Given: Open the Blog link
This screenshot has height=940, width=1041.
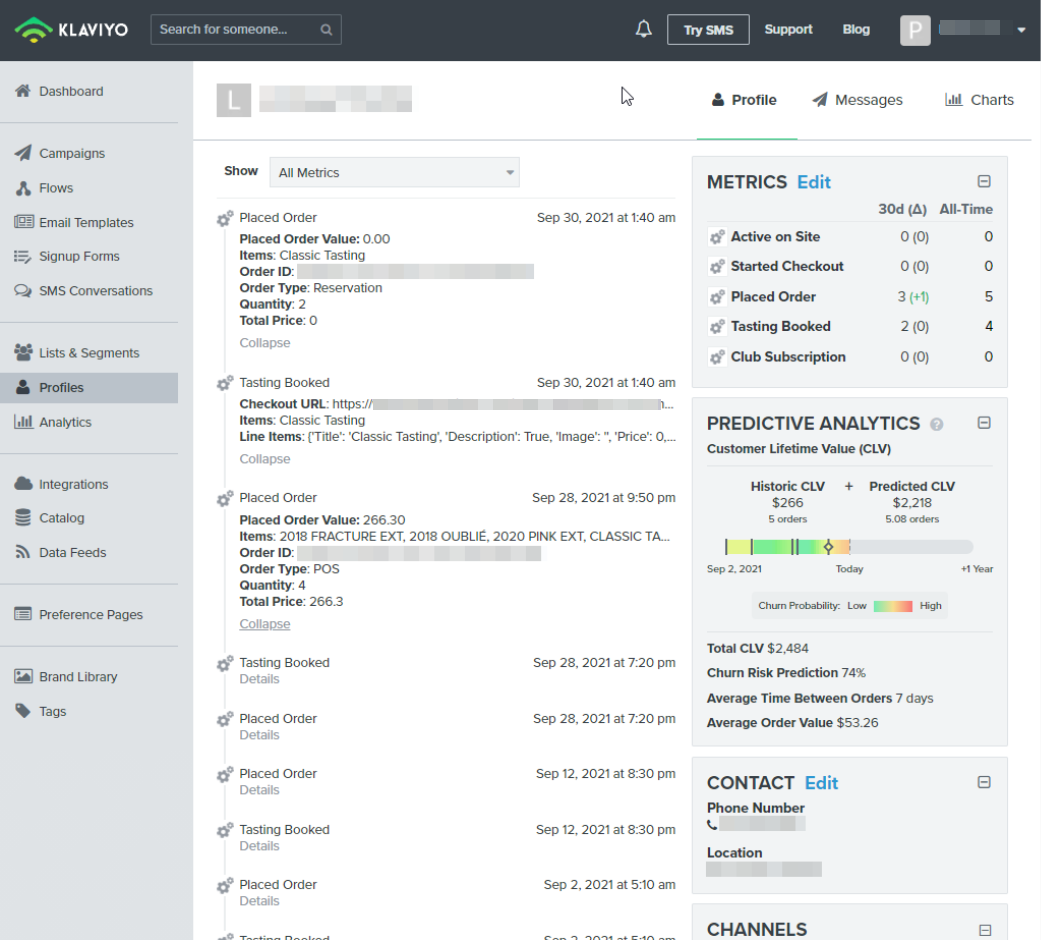Looking at the screenshot, I should pos(856,30).
